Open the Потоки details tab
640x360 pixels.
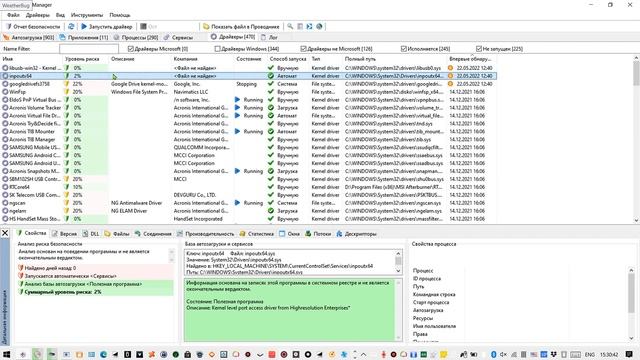pos(318,234)
